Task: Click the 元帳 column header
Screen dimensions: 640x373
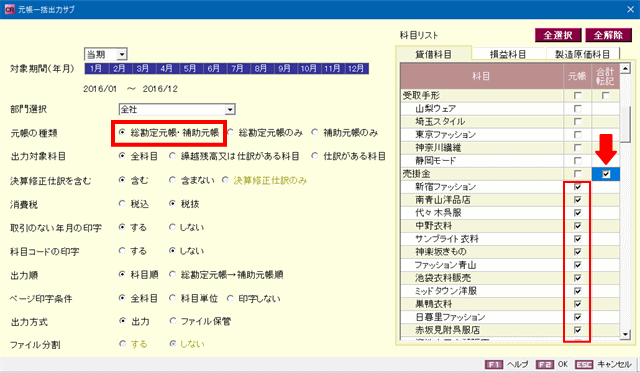Action: click(x=577, y=76)
